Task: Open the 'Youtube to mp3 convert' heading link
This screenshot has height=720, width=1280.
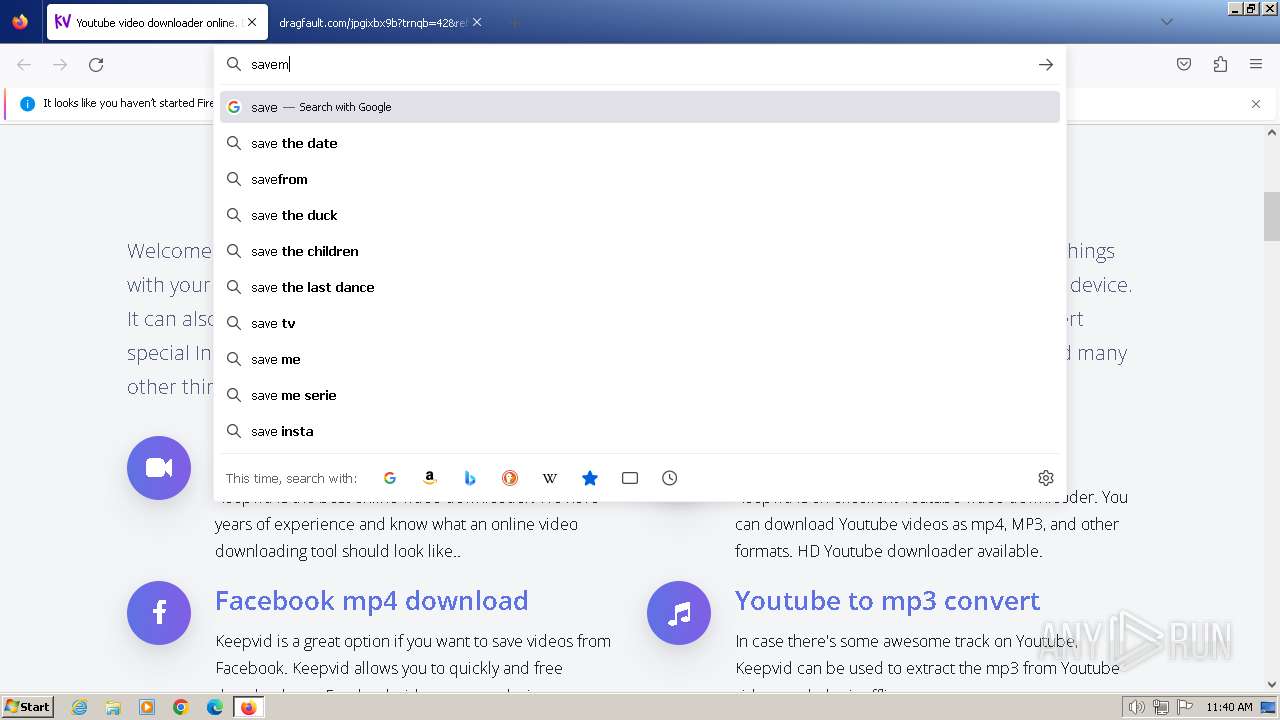Action: (x=888, y=600)
